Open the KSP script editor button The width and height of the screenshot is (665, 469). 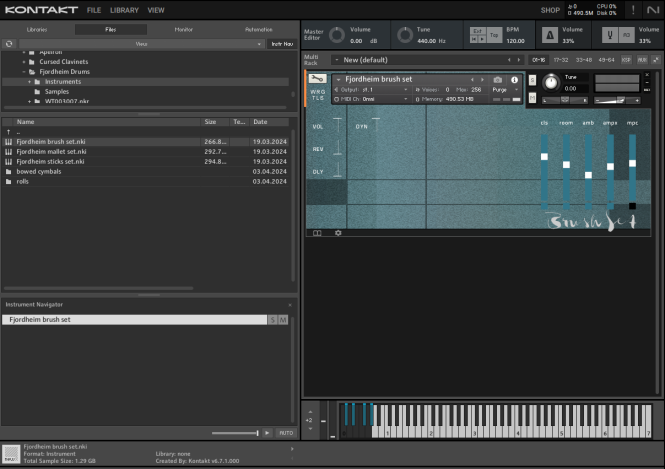click(x=626, y=60)
